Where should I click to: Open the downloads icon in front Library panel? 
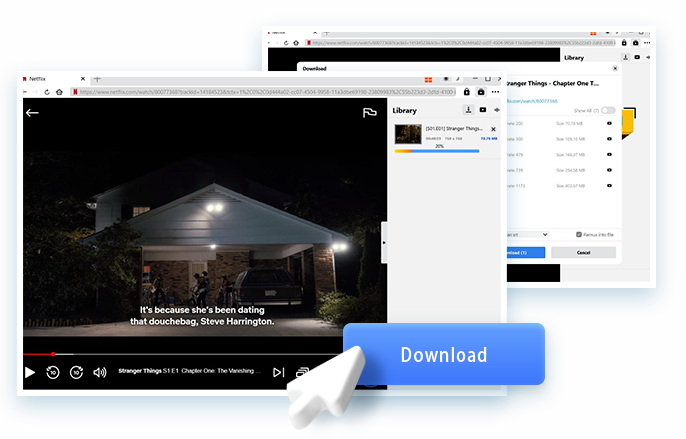pyautogui.click(x=468, y=110)
